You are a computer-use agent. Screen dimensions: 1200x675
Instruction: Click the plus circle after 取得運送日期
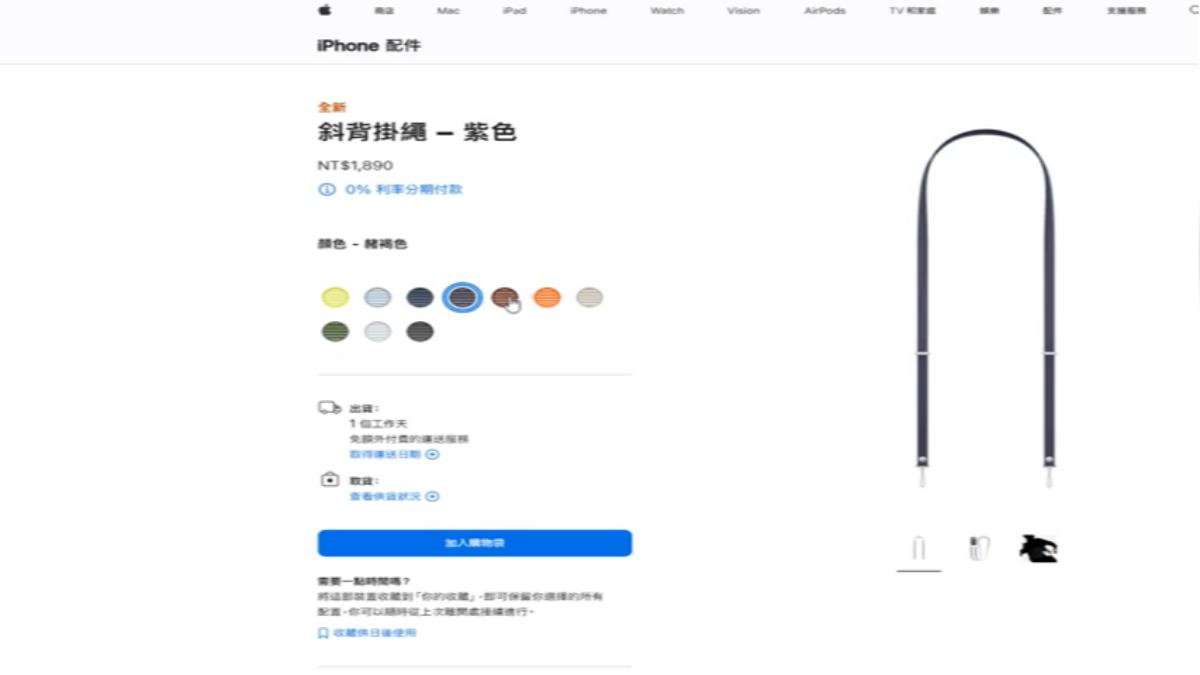tap(433, 454)
